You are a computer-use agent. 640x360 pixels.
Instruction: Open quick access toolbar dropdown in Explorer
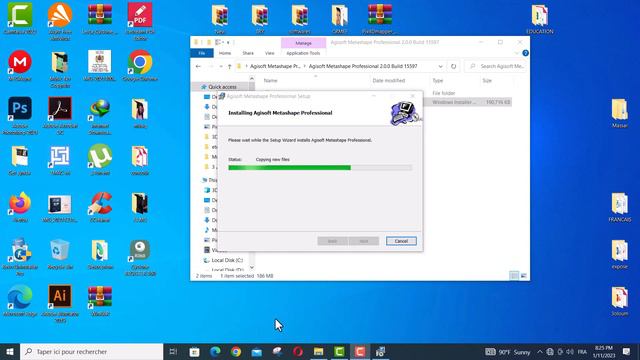228,42
